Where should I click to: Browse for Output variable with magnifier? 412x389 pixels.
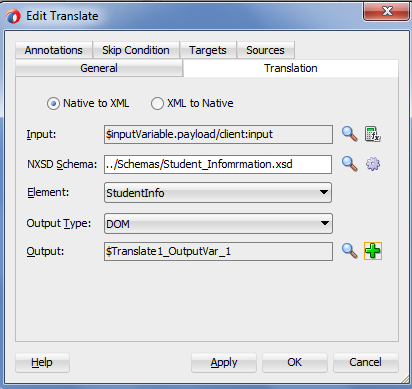[350, 251]
